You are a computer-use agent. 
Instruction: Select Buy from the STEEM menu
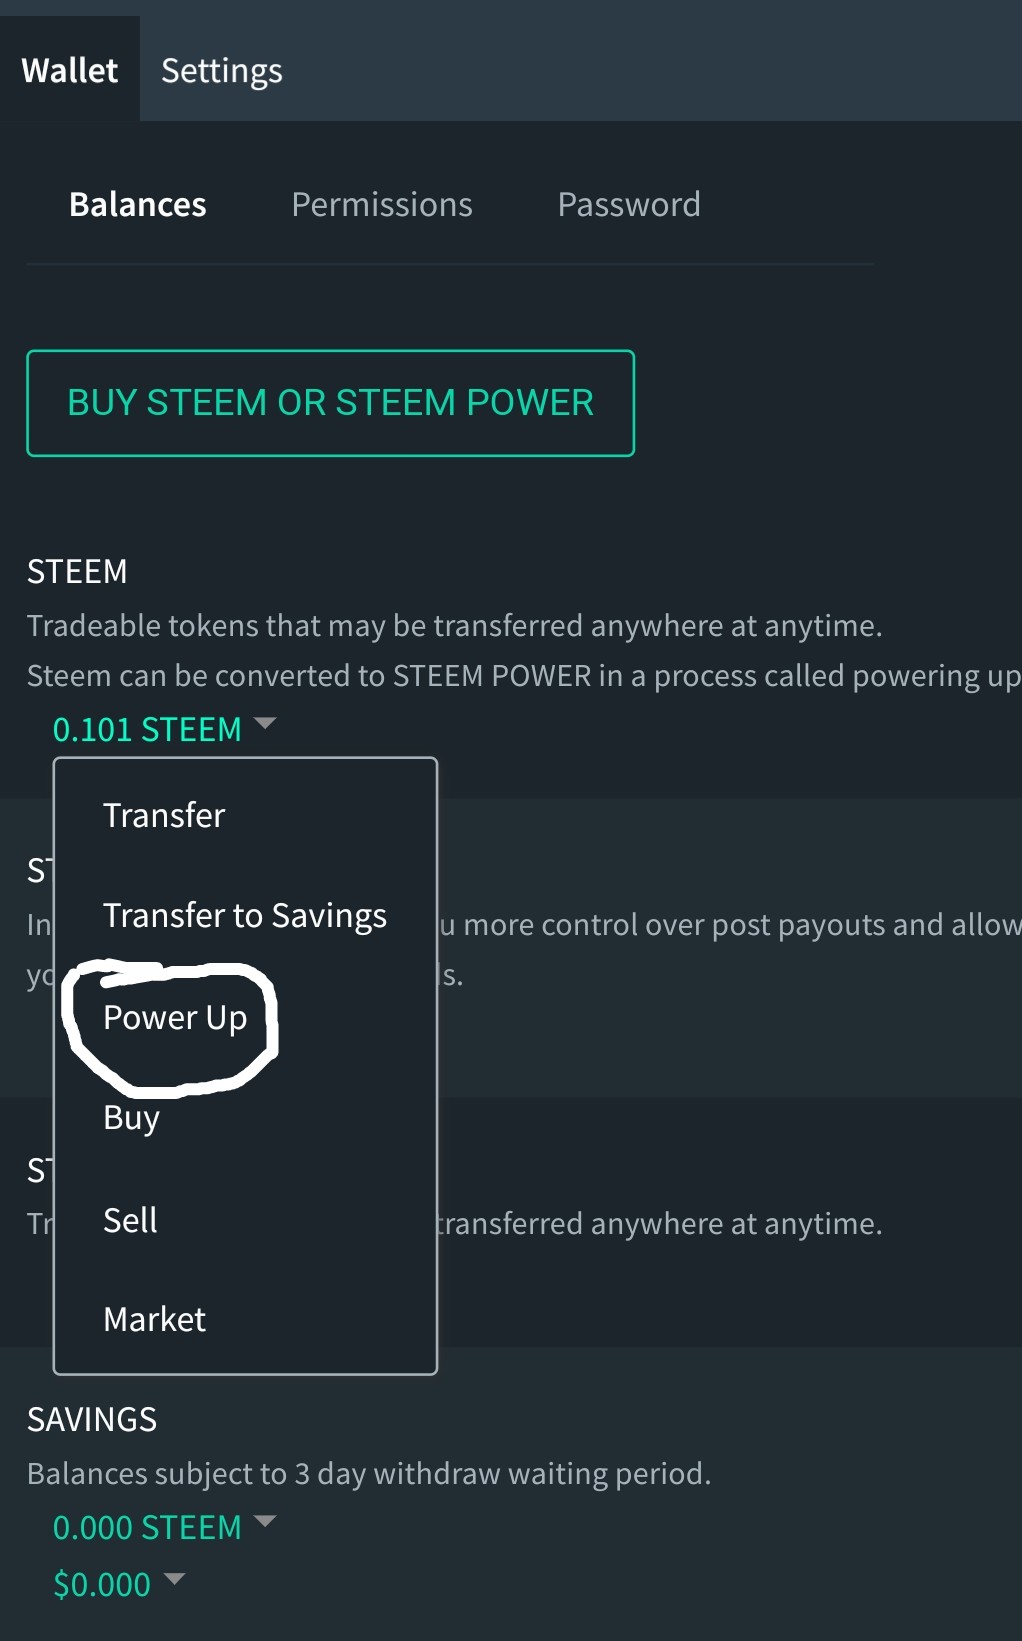coord(131,1118)
